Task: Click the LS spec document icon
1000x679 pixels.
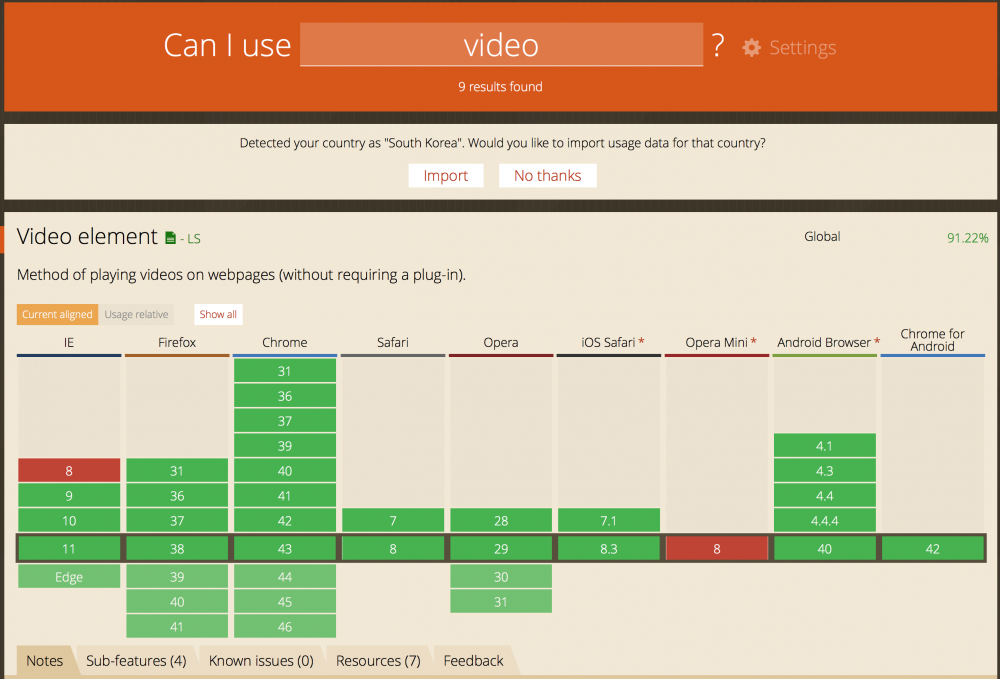Action: (171, 238)
